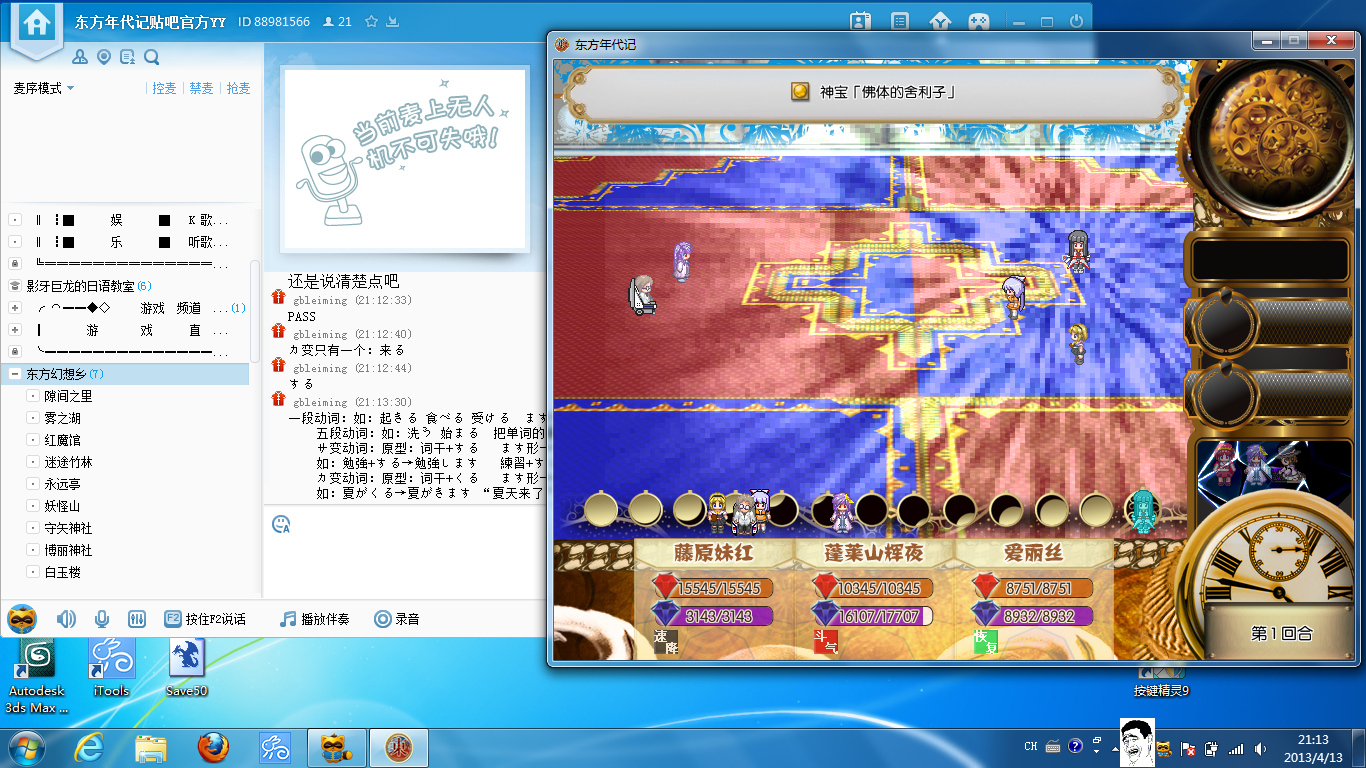Click the 速降 status icon under 藤原妹红
This screenshot has height=768, width=1366.
[665, 642]
